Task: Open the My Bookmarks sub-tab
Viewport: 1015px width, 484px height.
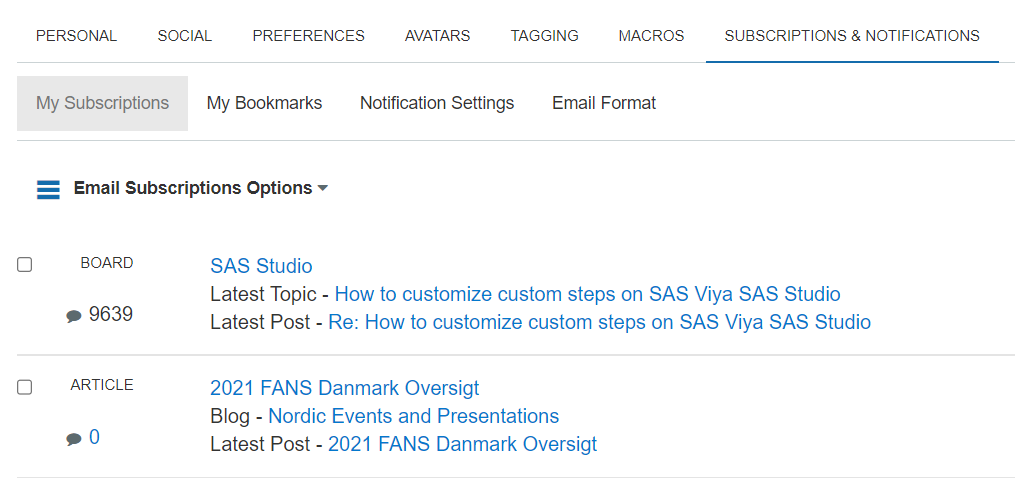Action: click(x=264, y=103)
